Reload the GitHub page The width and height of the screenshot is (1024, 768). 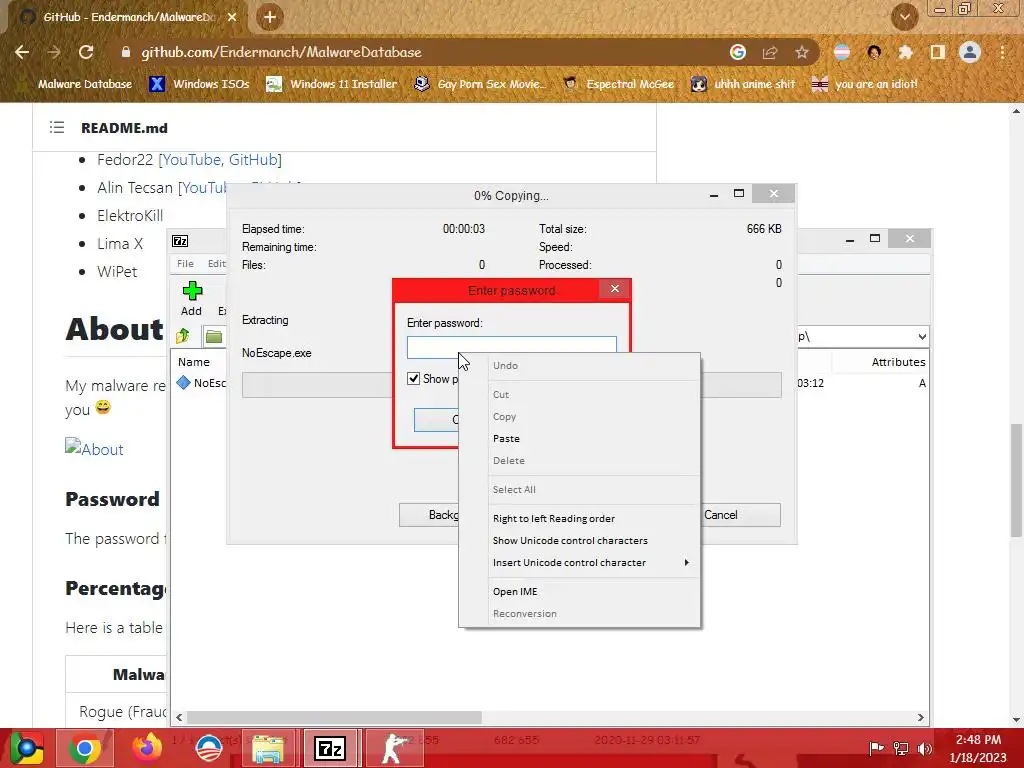click(86, 52)
